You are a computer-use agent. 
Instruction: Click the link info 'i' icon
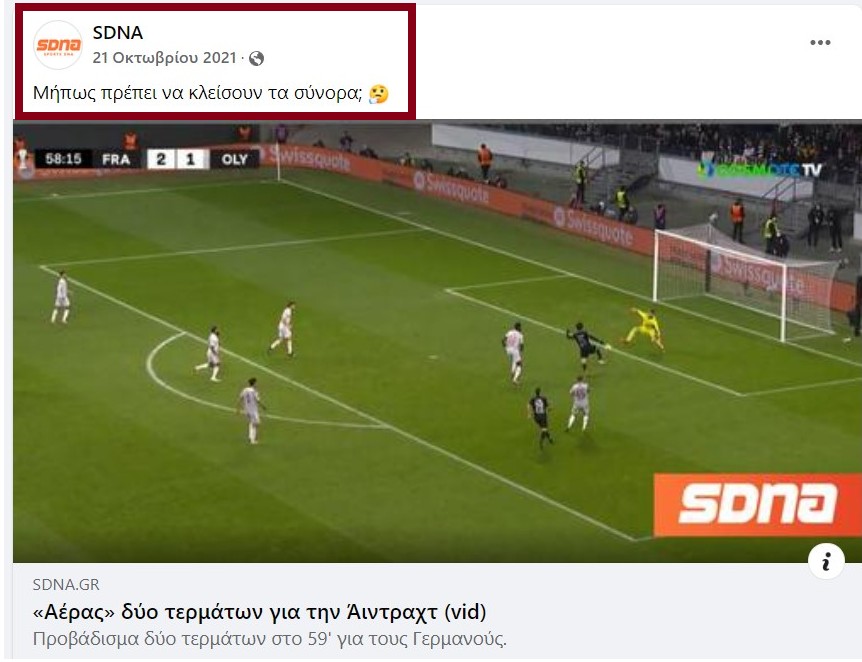click(826, 561)
